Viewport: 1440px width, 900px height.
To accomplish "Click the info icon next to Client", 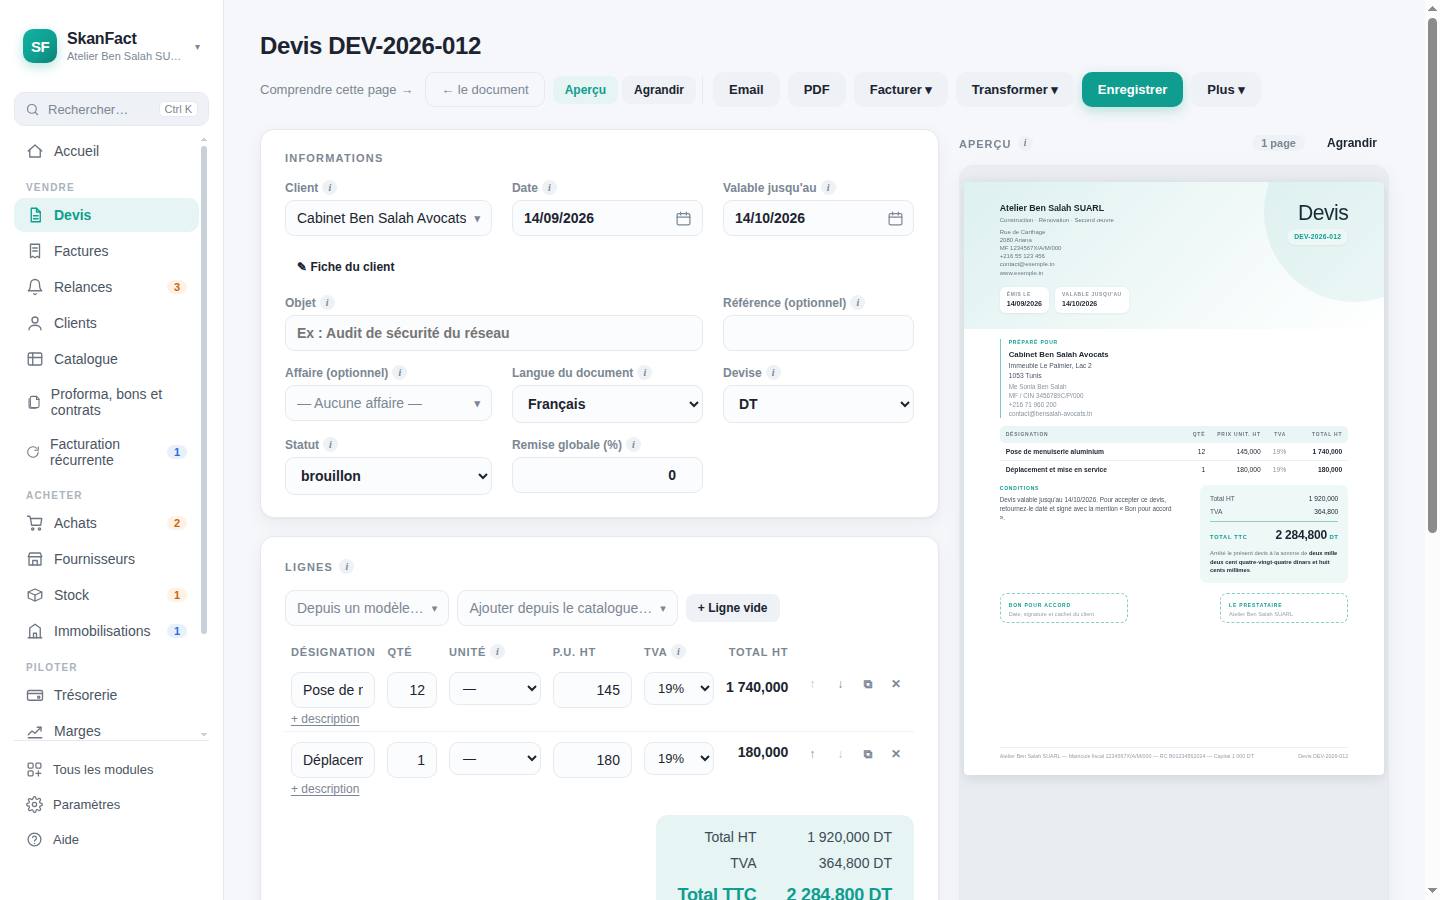I will [x=330, y=187].
